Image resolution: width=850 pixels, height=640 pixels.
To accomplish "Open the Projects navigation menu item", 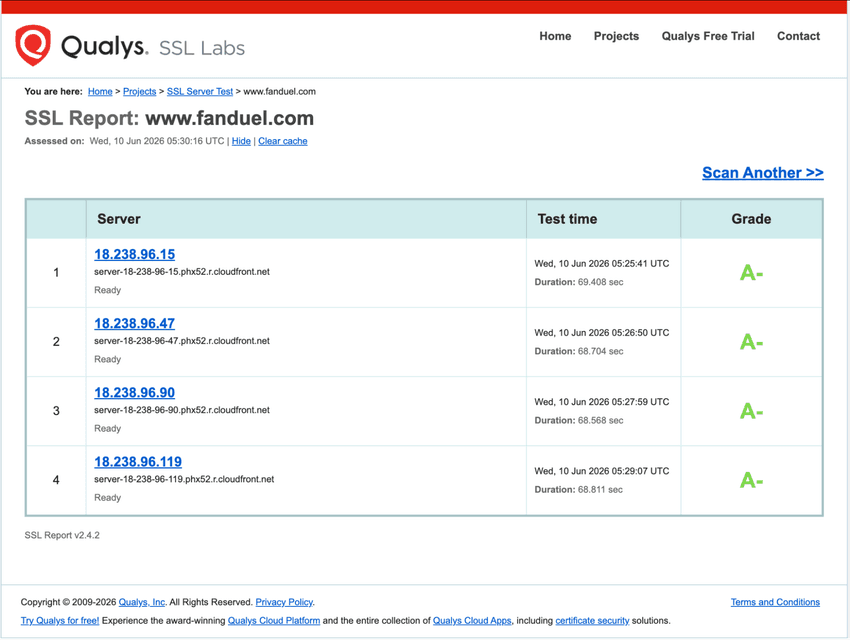I will point(616,36).
